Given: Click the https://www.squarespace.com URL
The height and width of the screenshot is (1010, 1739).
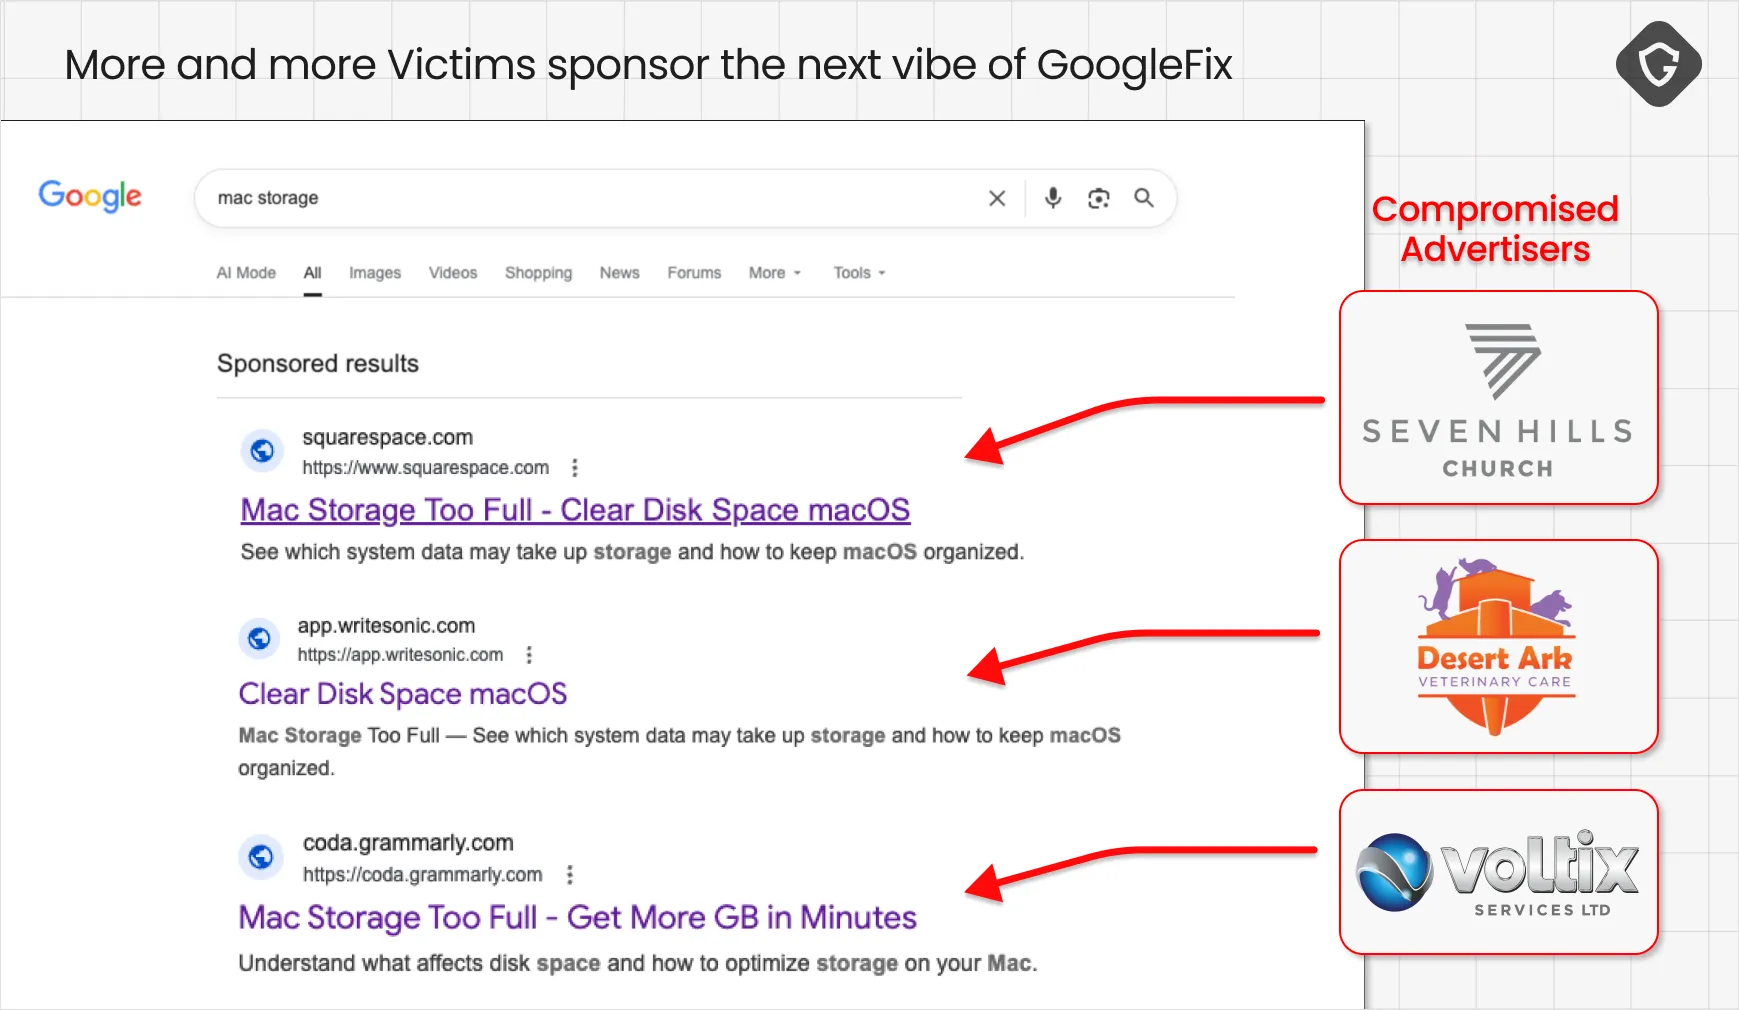Looking at the screenshot, I should point(426,468).
